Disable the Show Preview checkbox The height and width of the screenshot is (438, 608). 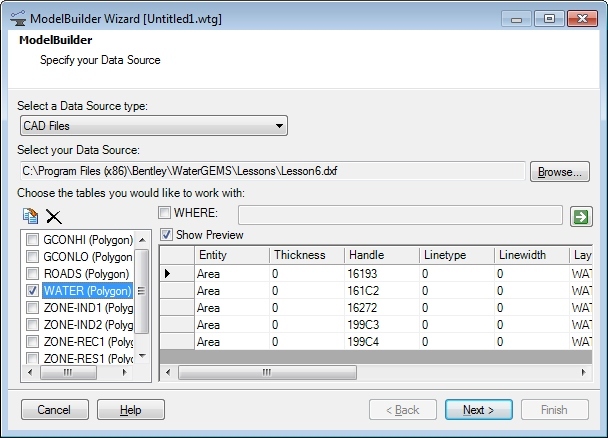tap(166, 235)
